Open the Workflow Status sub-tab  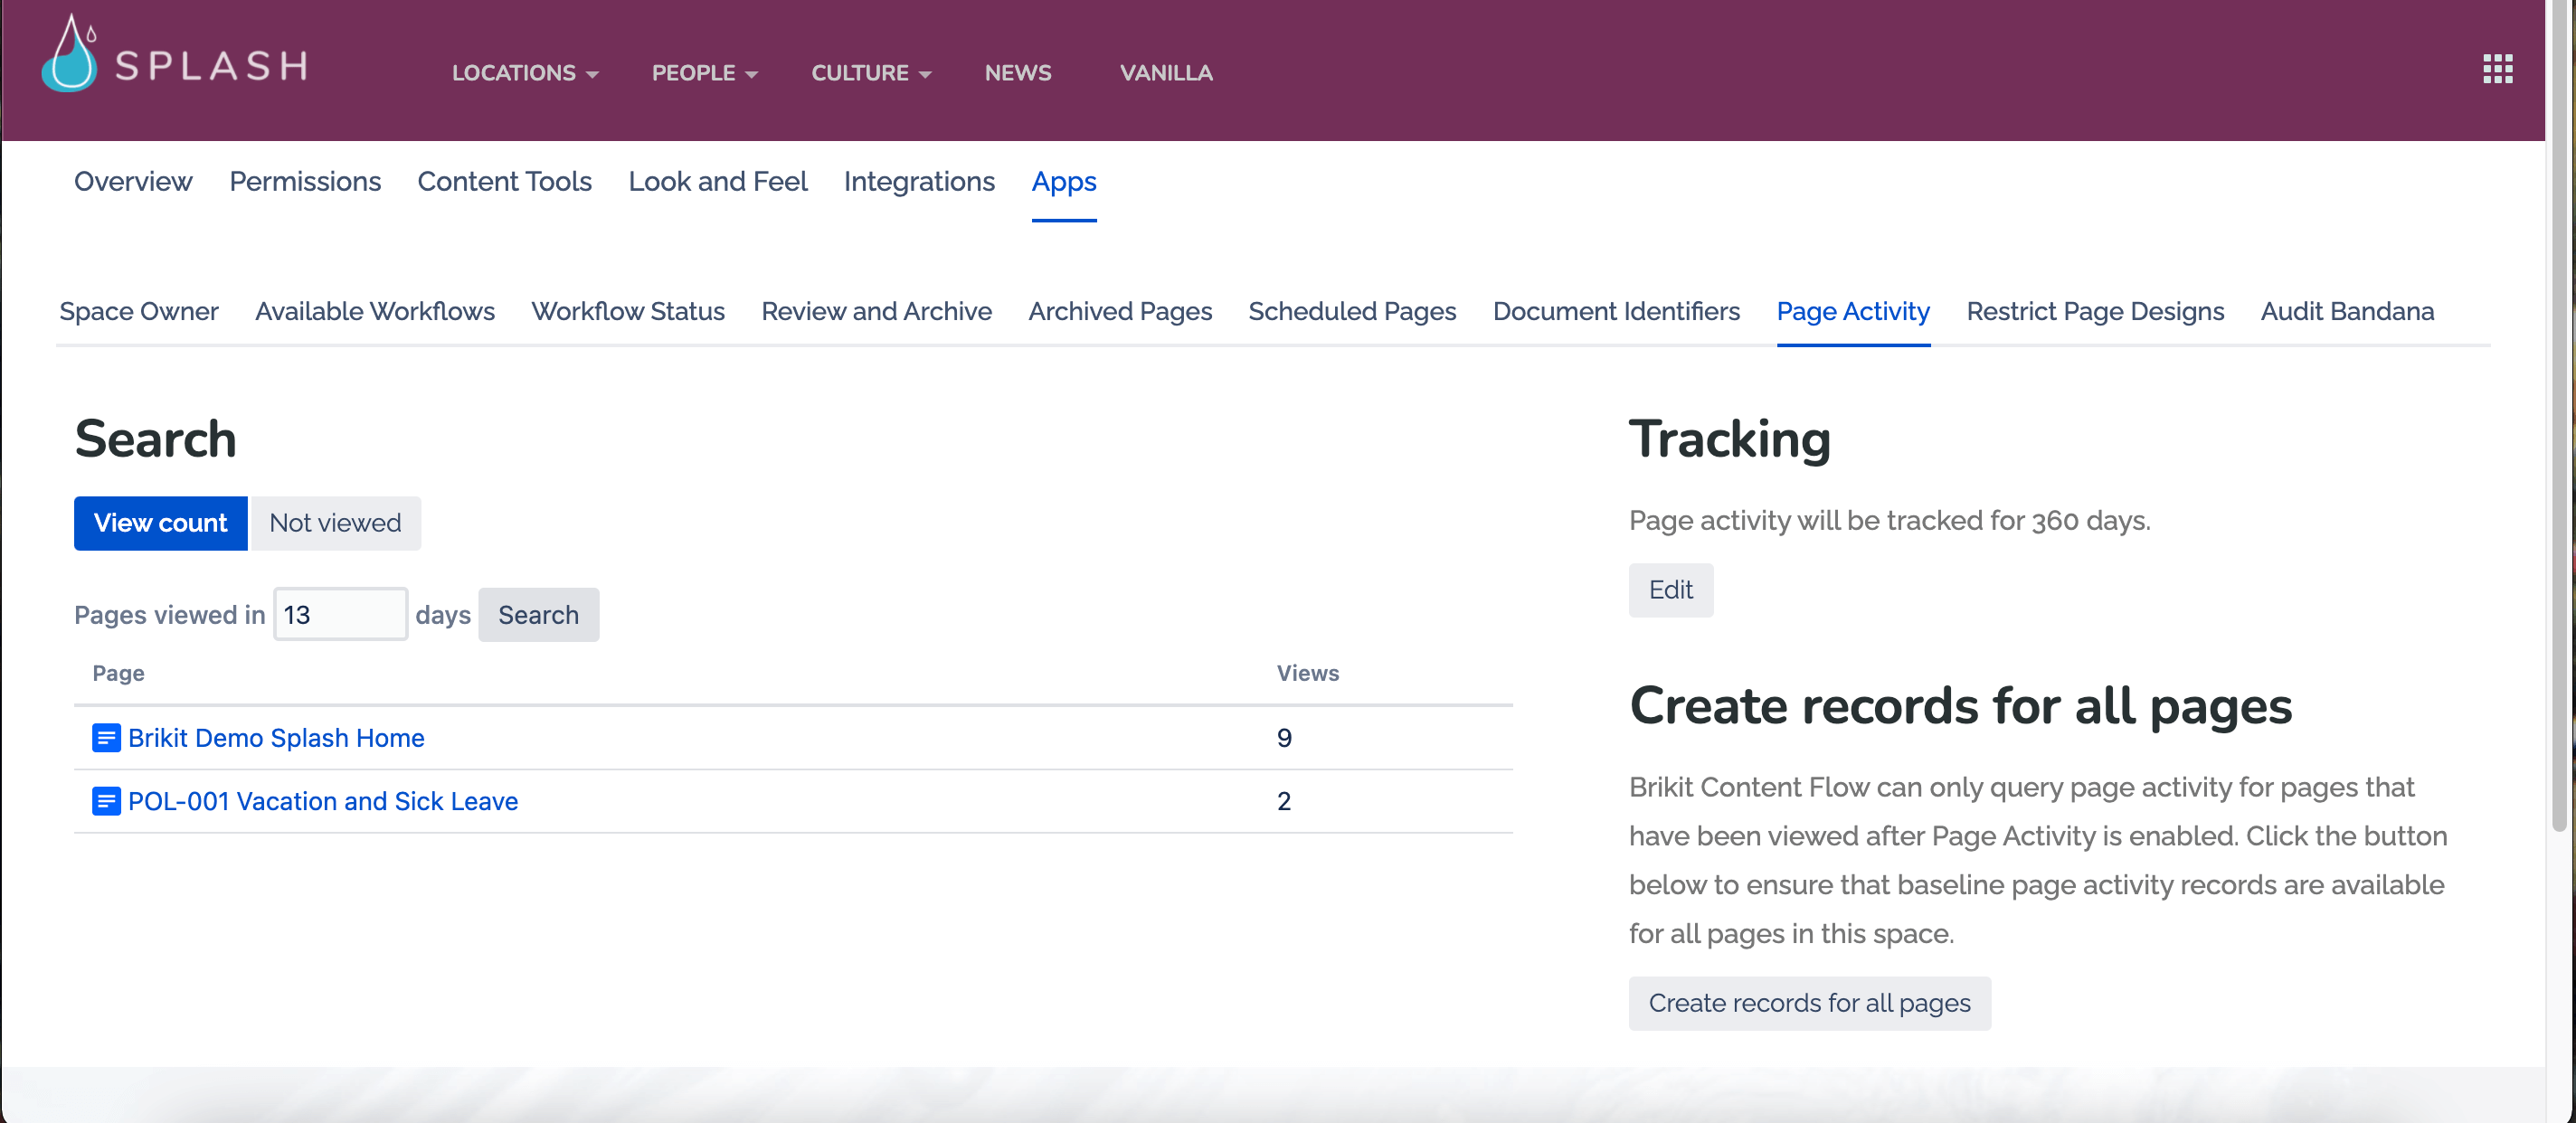(x=628, y=311)
